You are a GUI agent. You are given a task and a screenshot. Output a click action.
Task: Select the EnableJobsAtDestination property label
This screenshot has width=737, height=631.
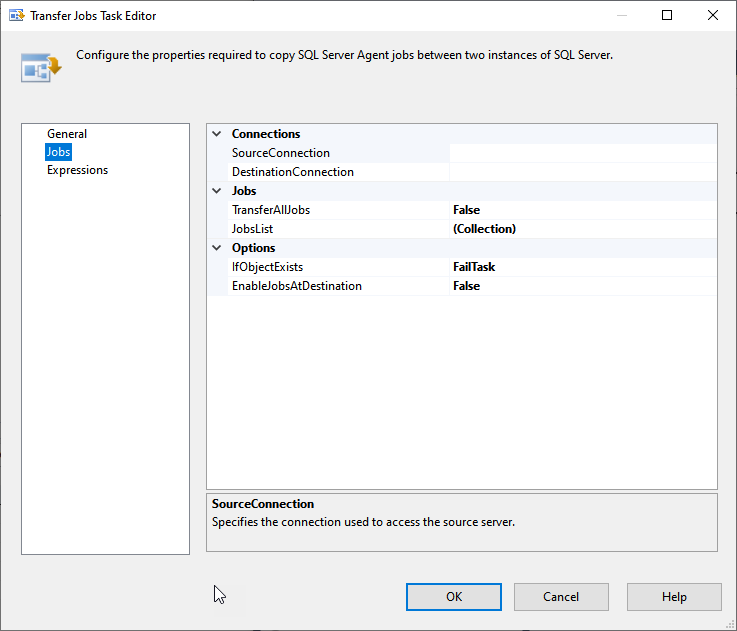[x=297, y=286]
